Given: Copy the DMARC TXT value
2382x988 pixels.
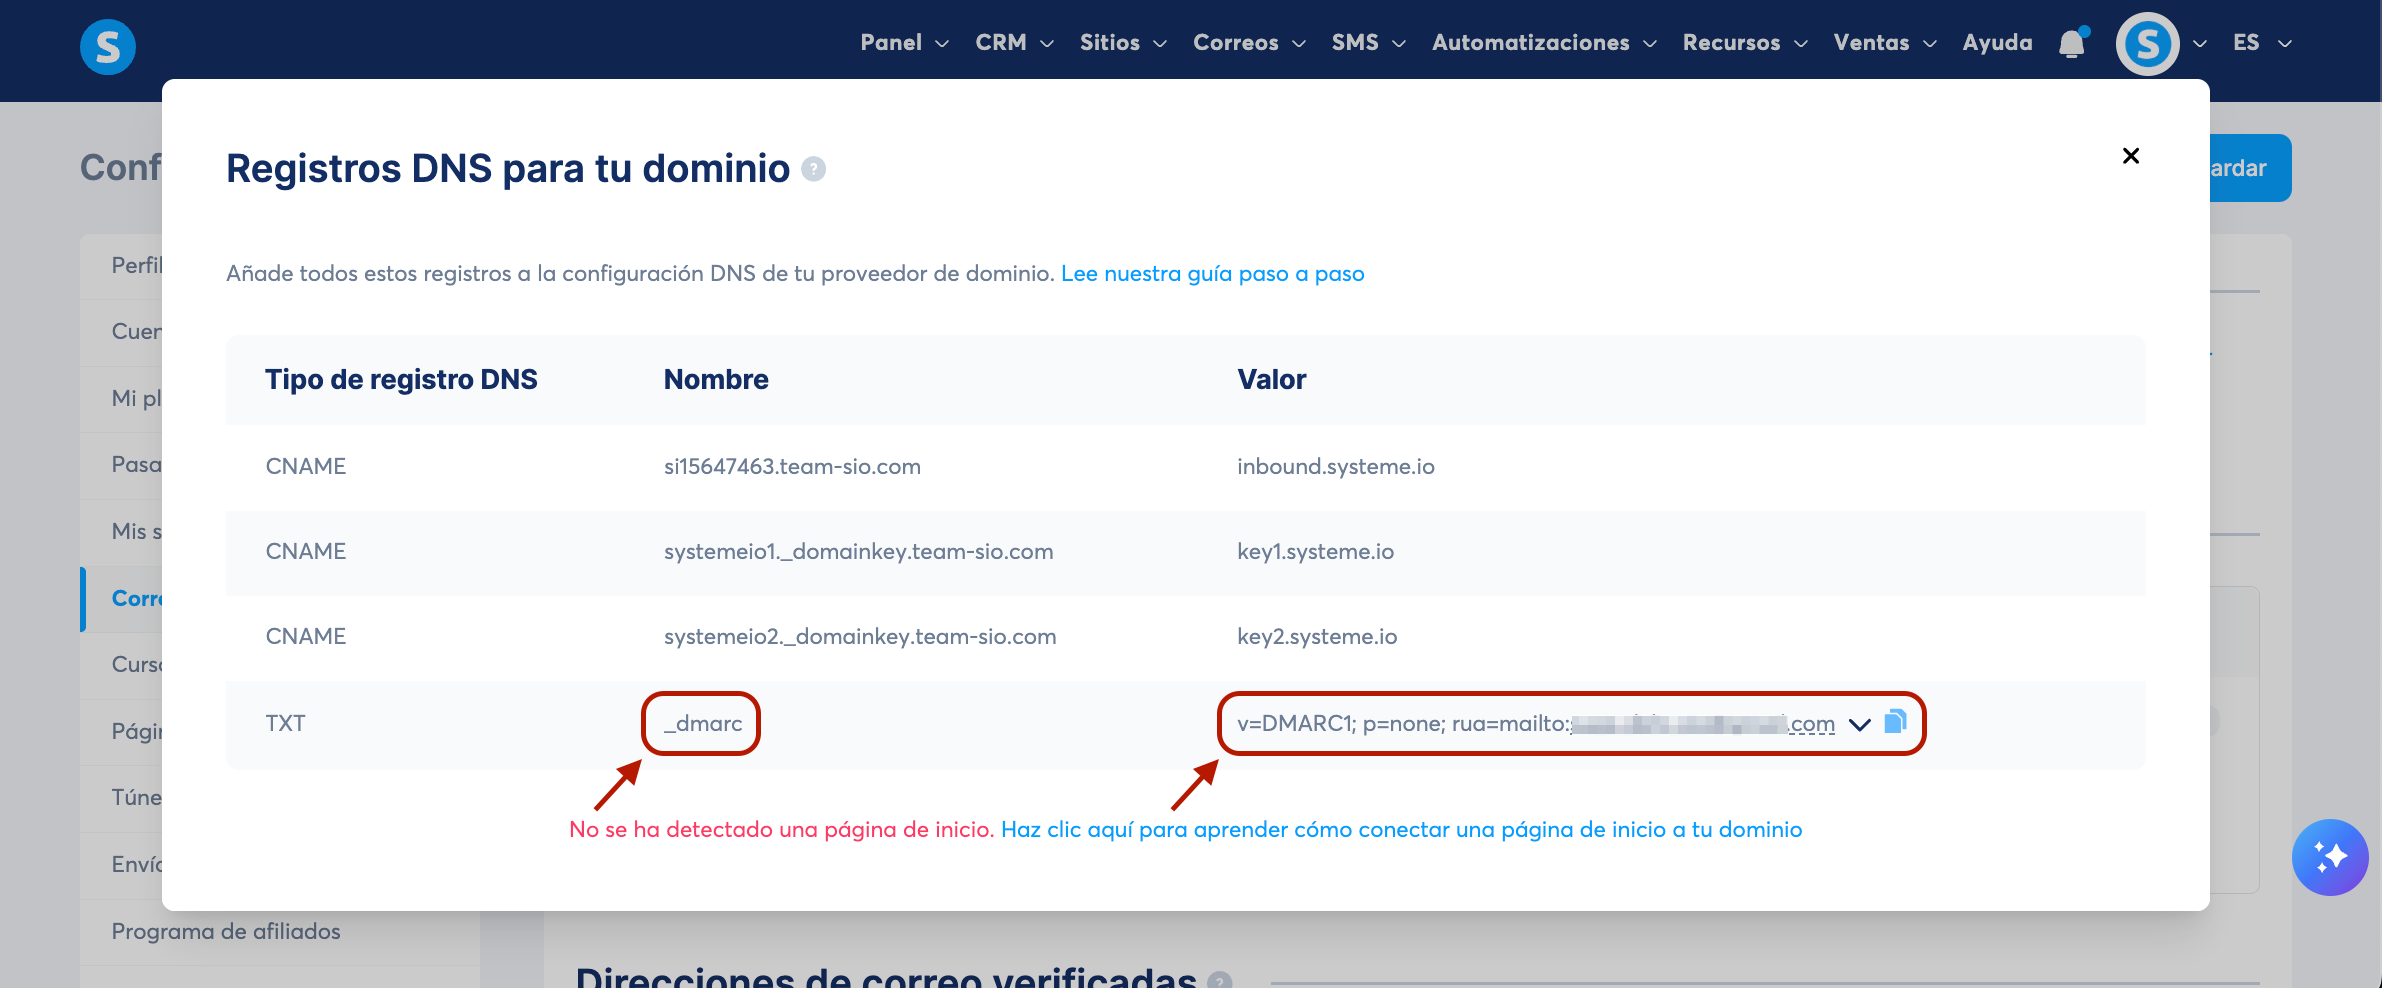Looking at the screenshot, I should [x=1895, y=722].
